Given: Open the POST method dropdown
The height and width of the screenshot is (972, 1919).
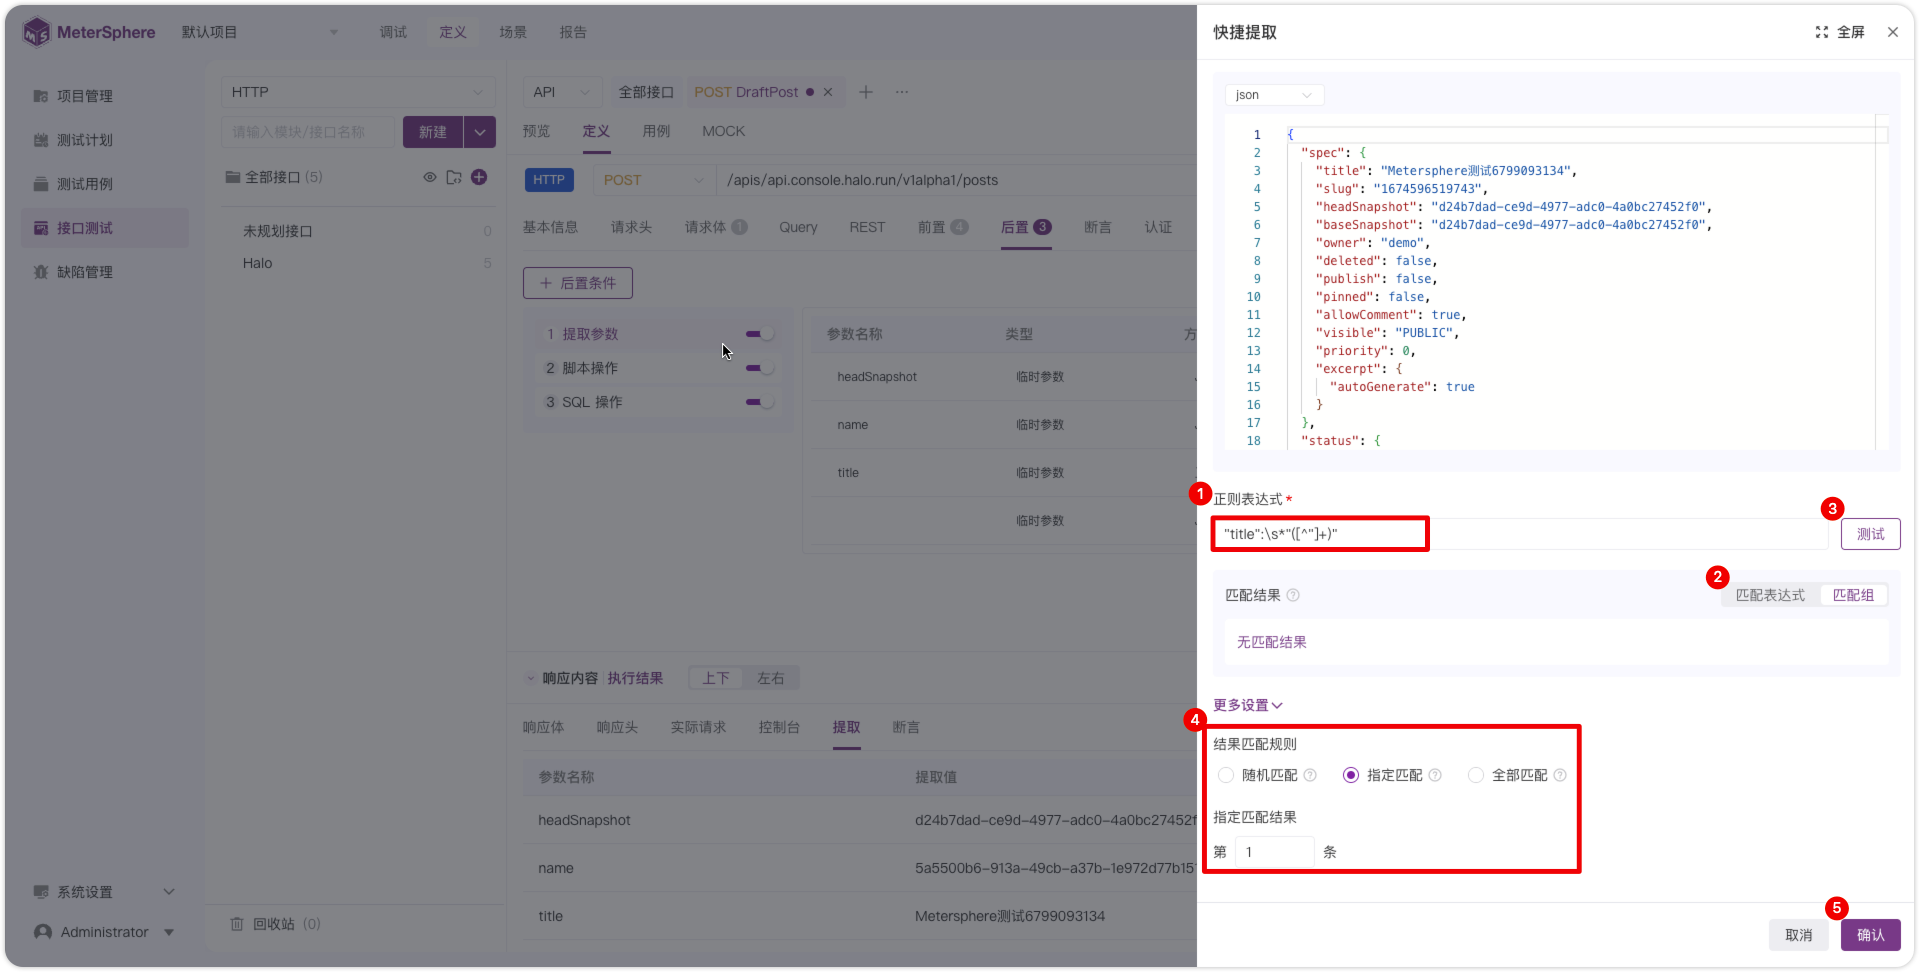Looking at the screenshot, I should pos(654,180).
